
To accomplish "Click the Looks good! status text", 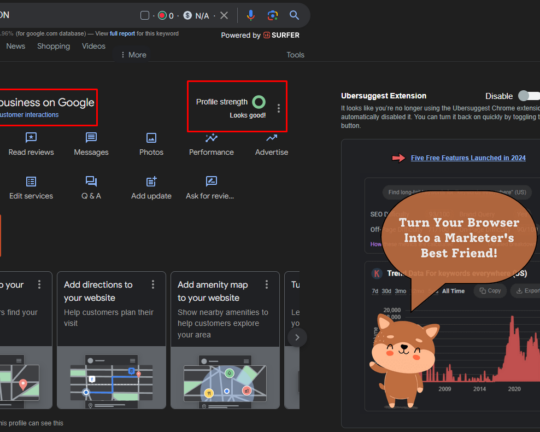I will [248, 115].
